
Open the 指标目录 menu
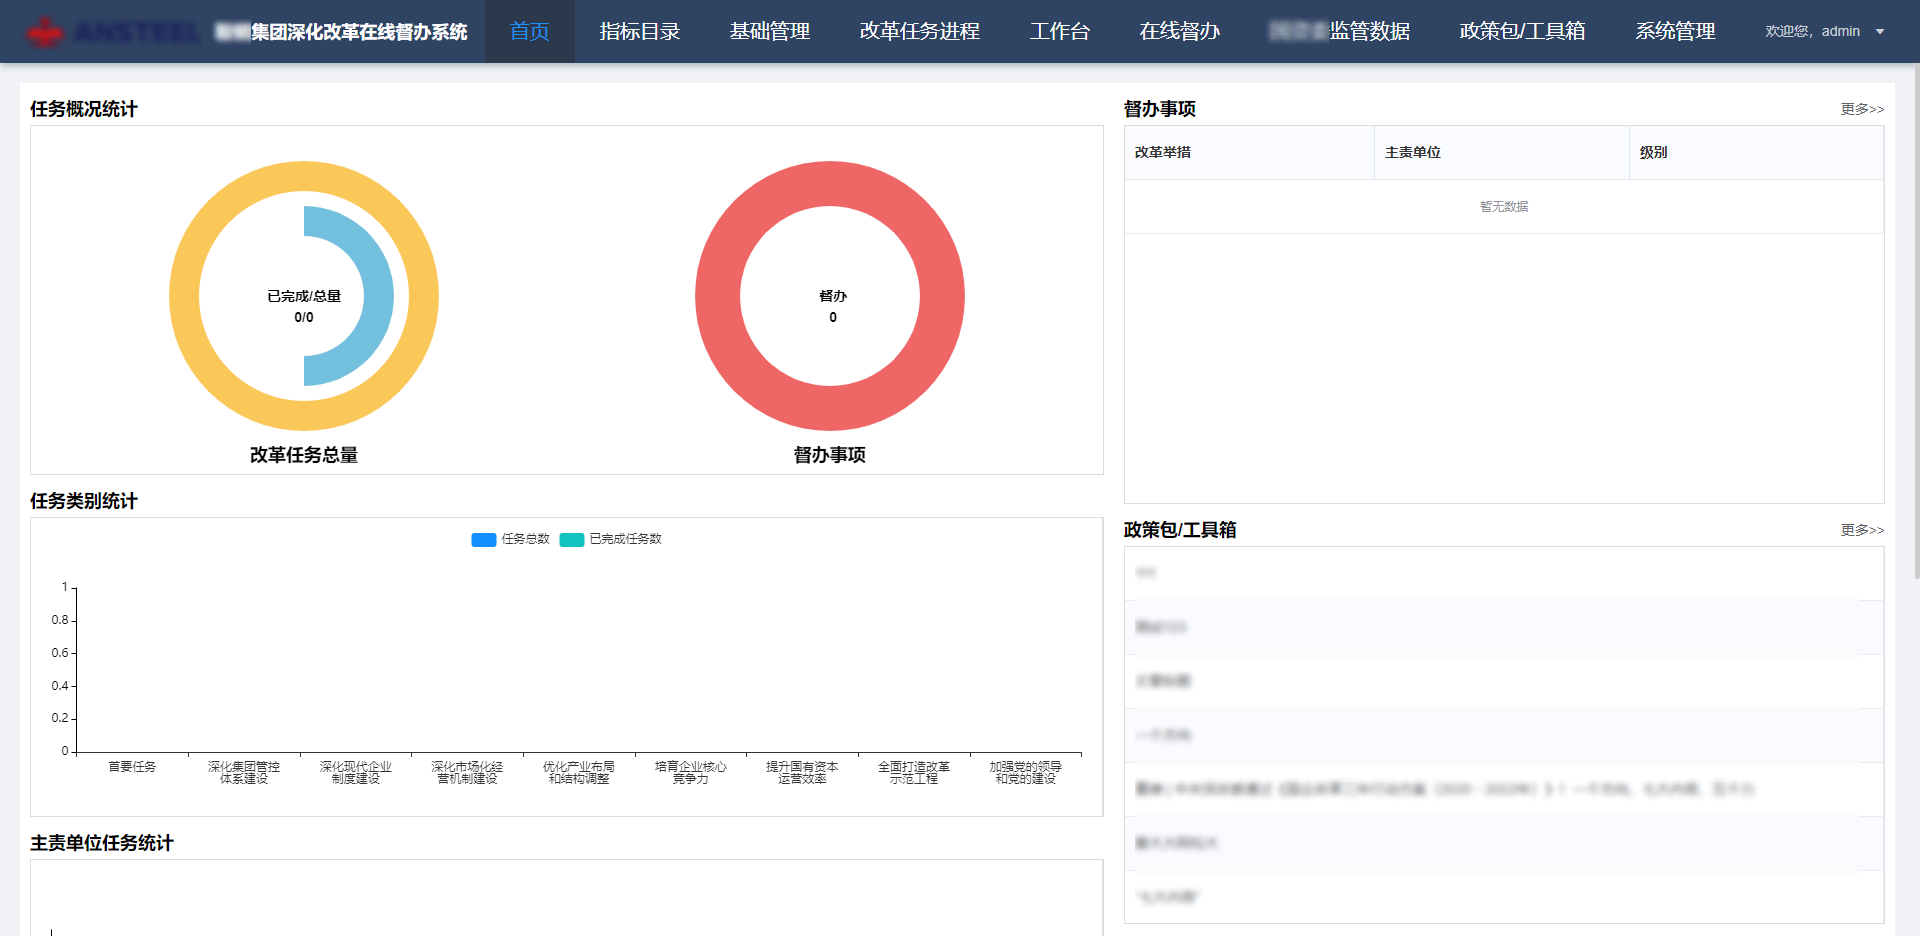(x=639, y=32)
